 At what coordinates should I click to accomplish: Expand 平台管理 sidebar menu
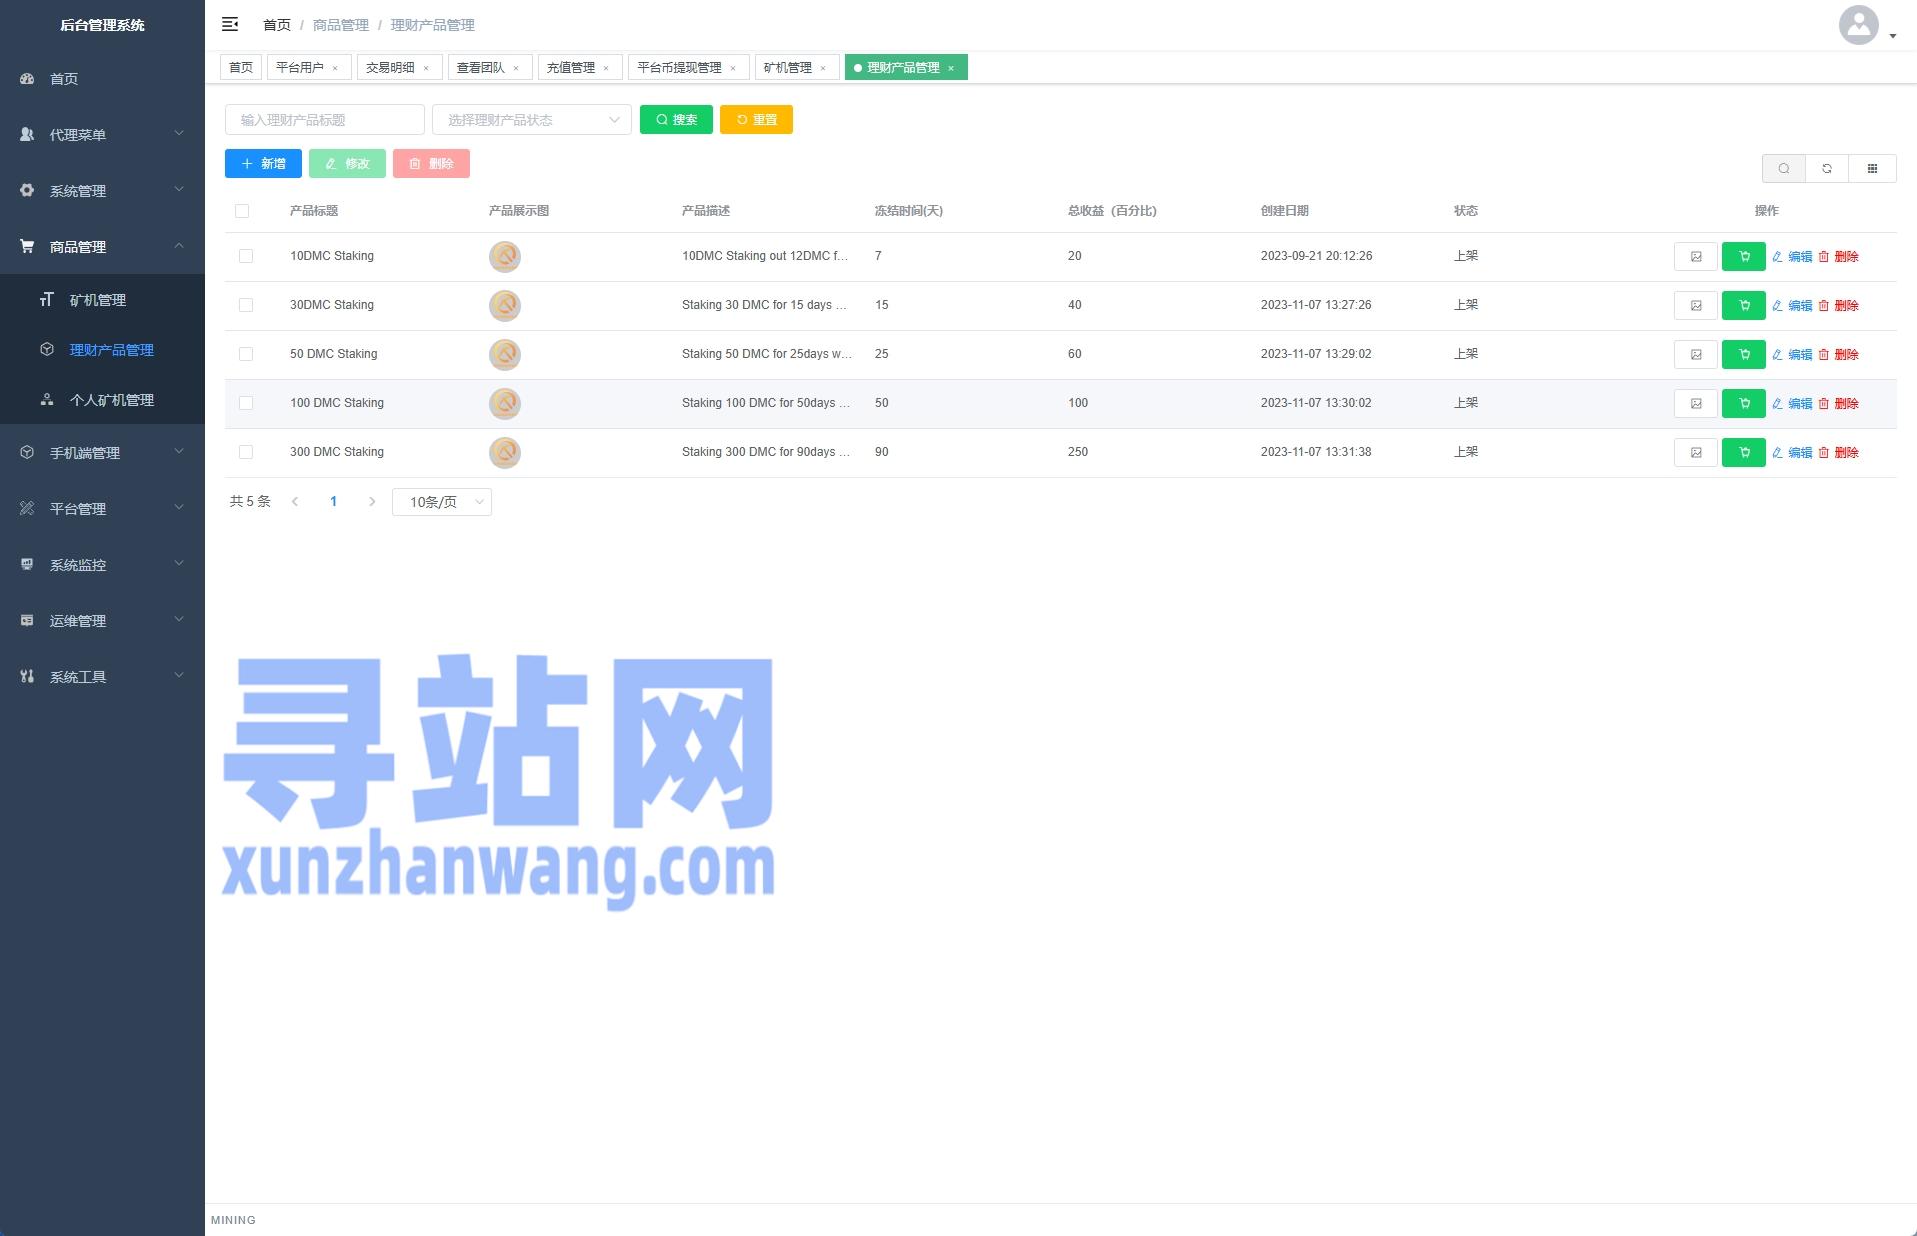[102, 508]
